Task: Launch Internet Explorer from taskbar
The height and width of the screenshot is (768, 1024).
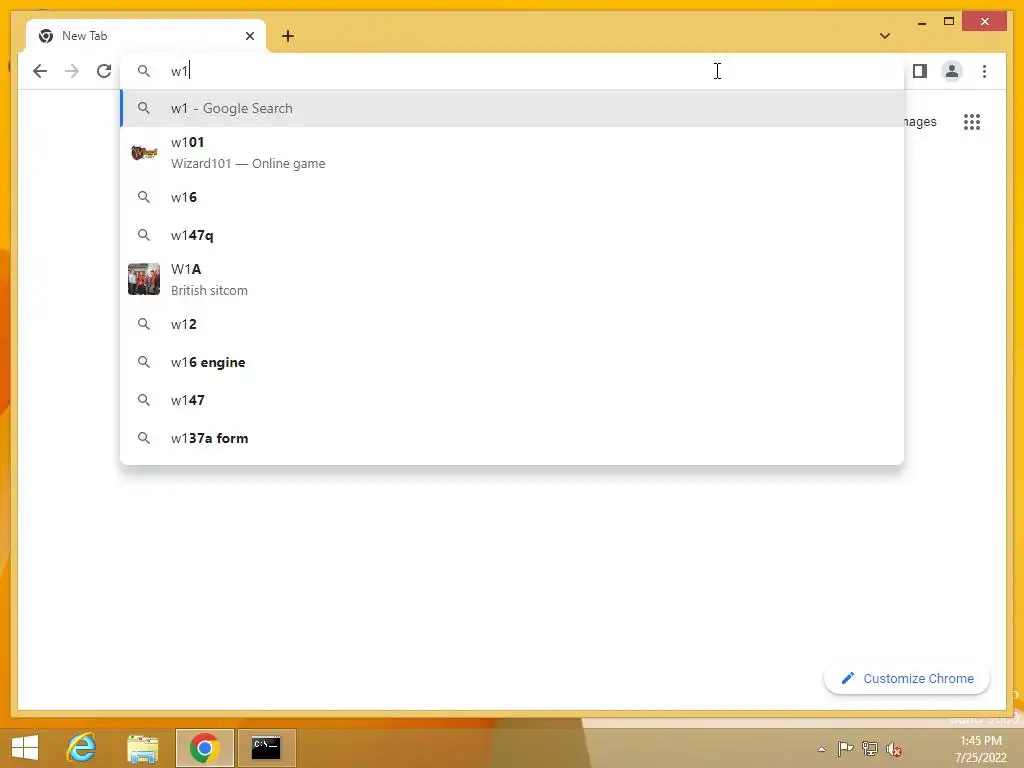Action: [82, 748]
